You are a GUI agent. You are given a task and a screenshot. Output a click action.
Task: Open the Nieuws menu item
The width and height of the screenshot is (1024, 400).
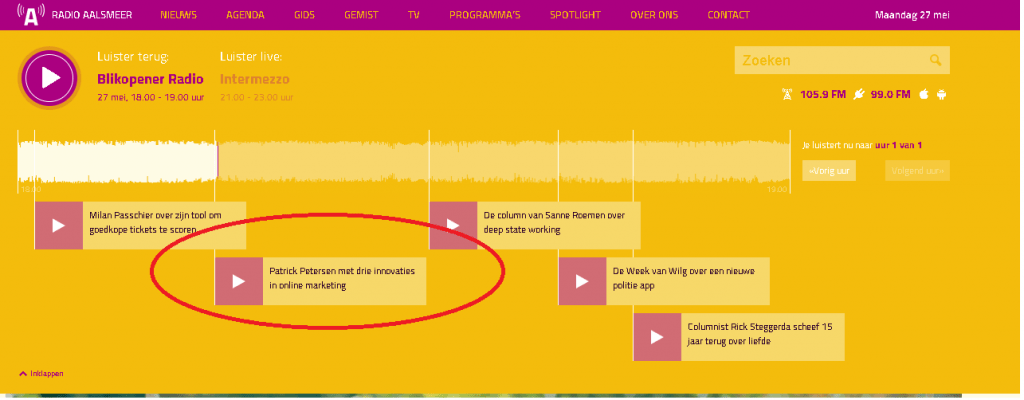[x=179, y=16]
